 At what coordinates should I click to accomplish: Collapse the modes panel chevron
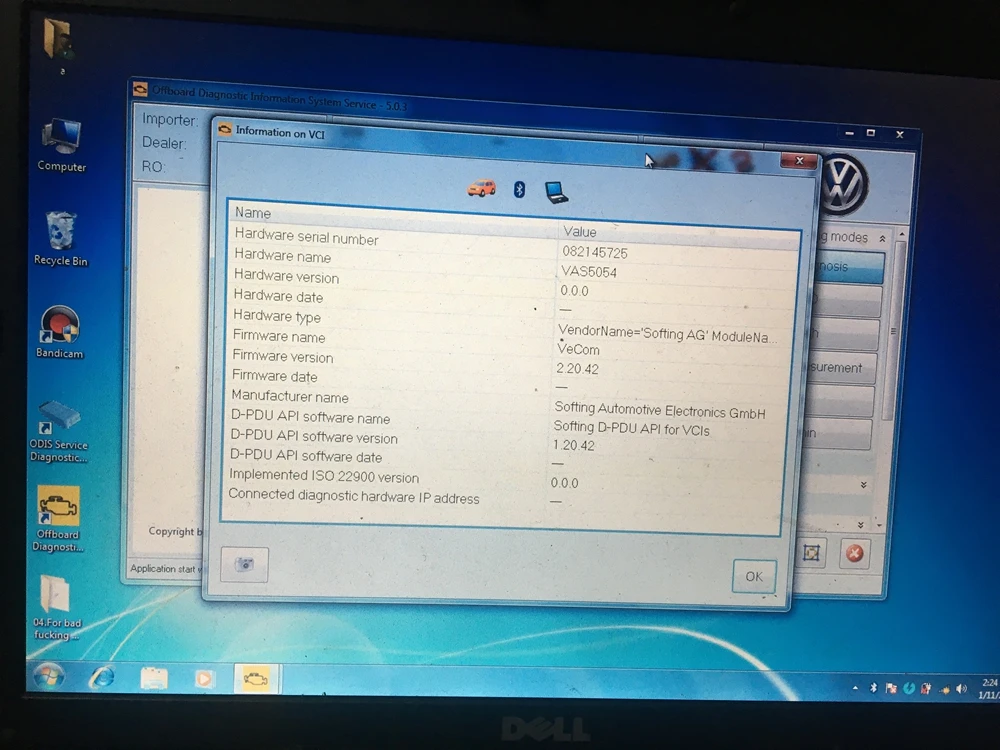(882, 239)
